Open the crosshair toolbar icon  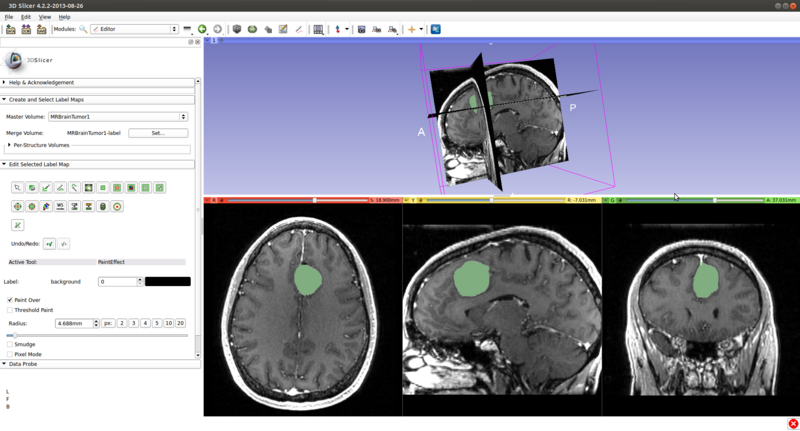(x=411, y=30)
